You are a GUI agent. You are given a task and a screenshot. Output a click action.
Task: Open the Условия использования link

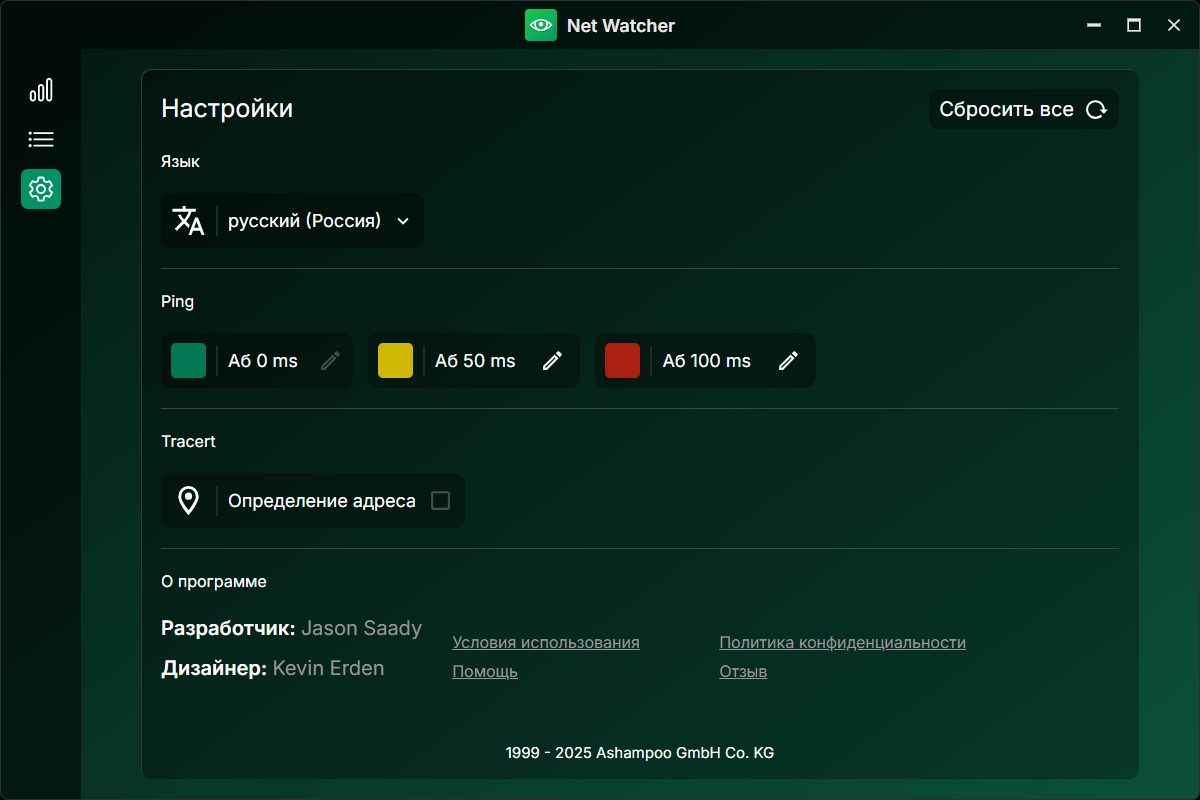[x=546, y=643]
